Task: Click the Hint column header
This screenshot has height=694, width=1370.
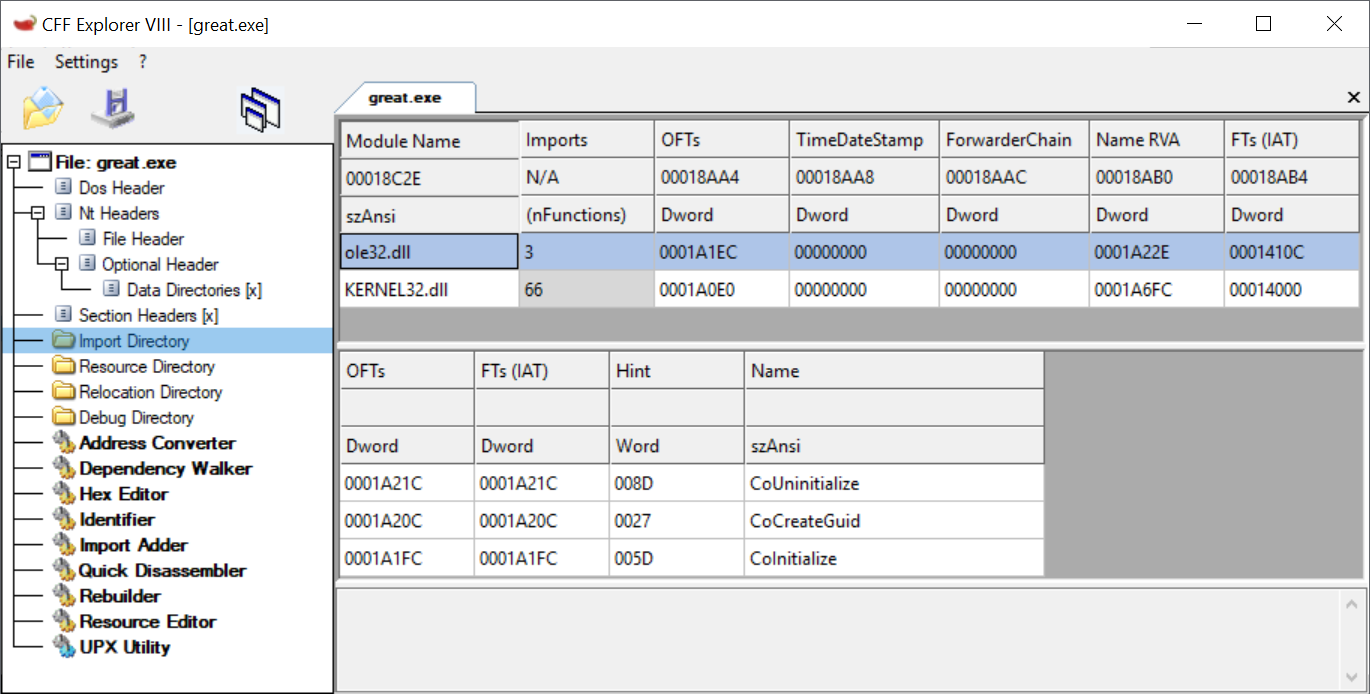Action: tap(676, 371)
